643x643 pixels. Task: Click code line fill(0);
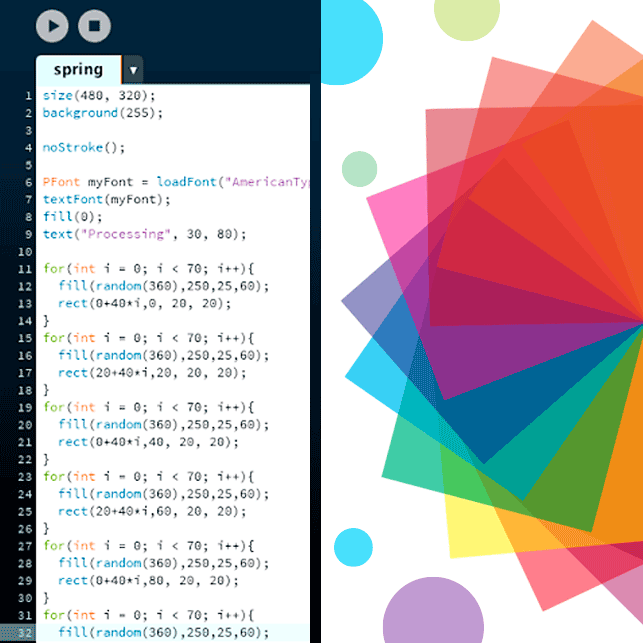tap(73, 217)
